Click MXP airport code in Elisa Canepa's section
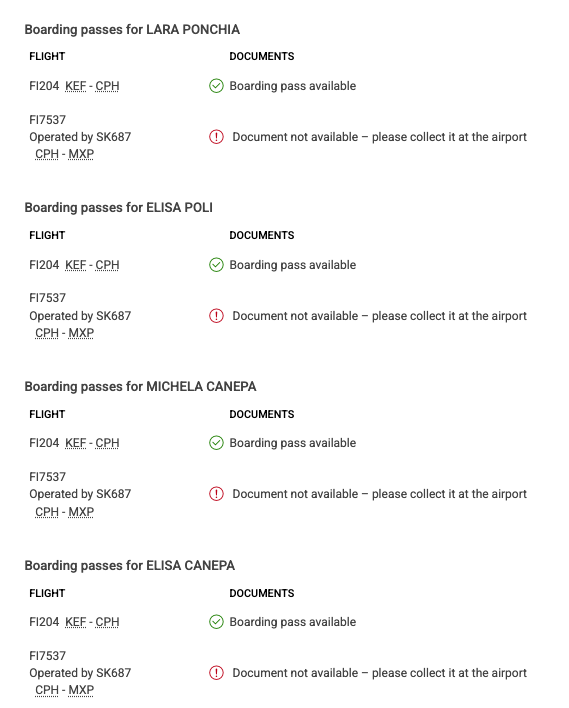This screenshot has width=569, height=708. tap(81, 690)
